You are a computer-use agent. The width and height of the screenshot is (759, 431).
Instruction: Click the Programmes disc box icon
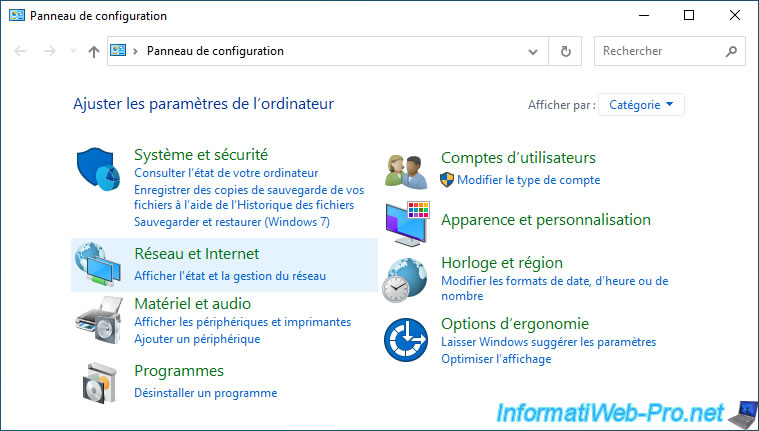(98, 380)
